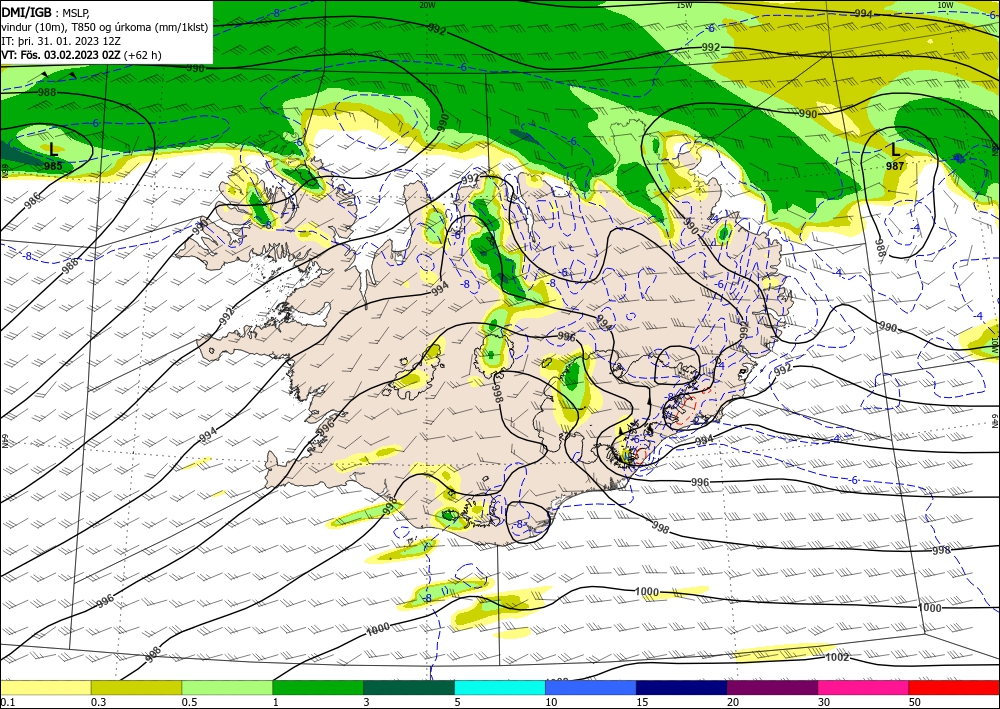Click the legend value '20'
1000x709 pixels.
pyautogui.click(x=733, y=702)
